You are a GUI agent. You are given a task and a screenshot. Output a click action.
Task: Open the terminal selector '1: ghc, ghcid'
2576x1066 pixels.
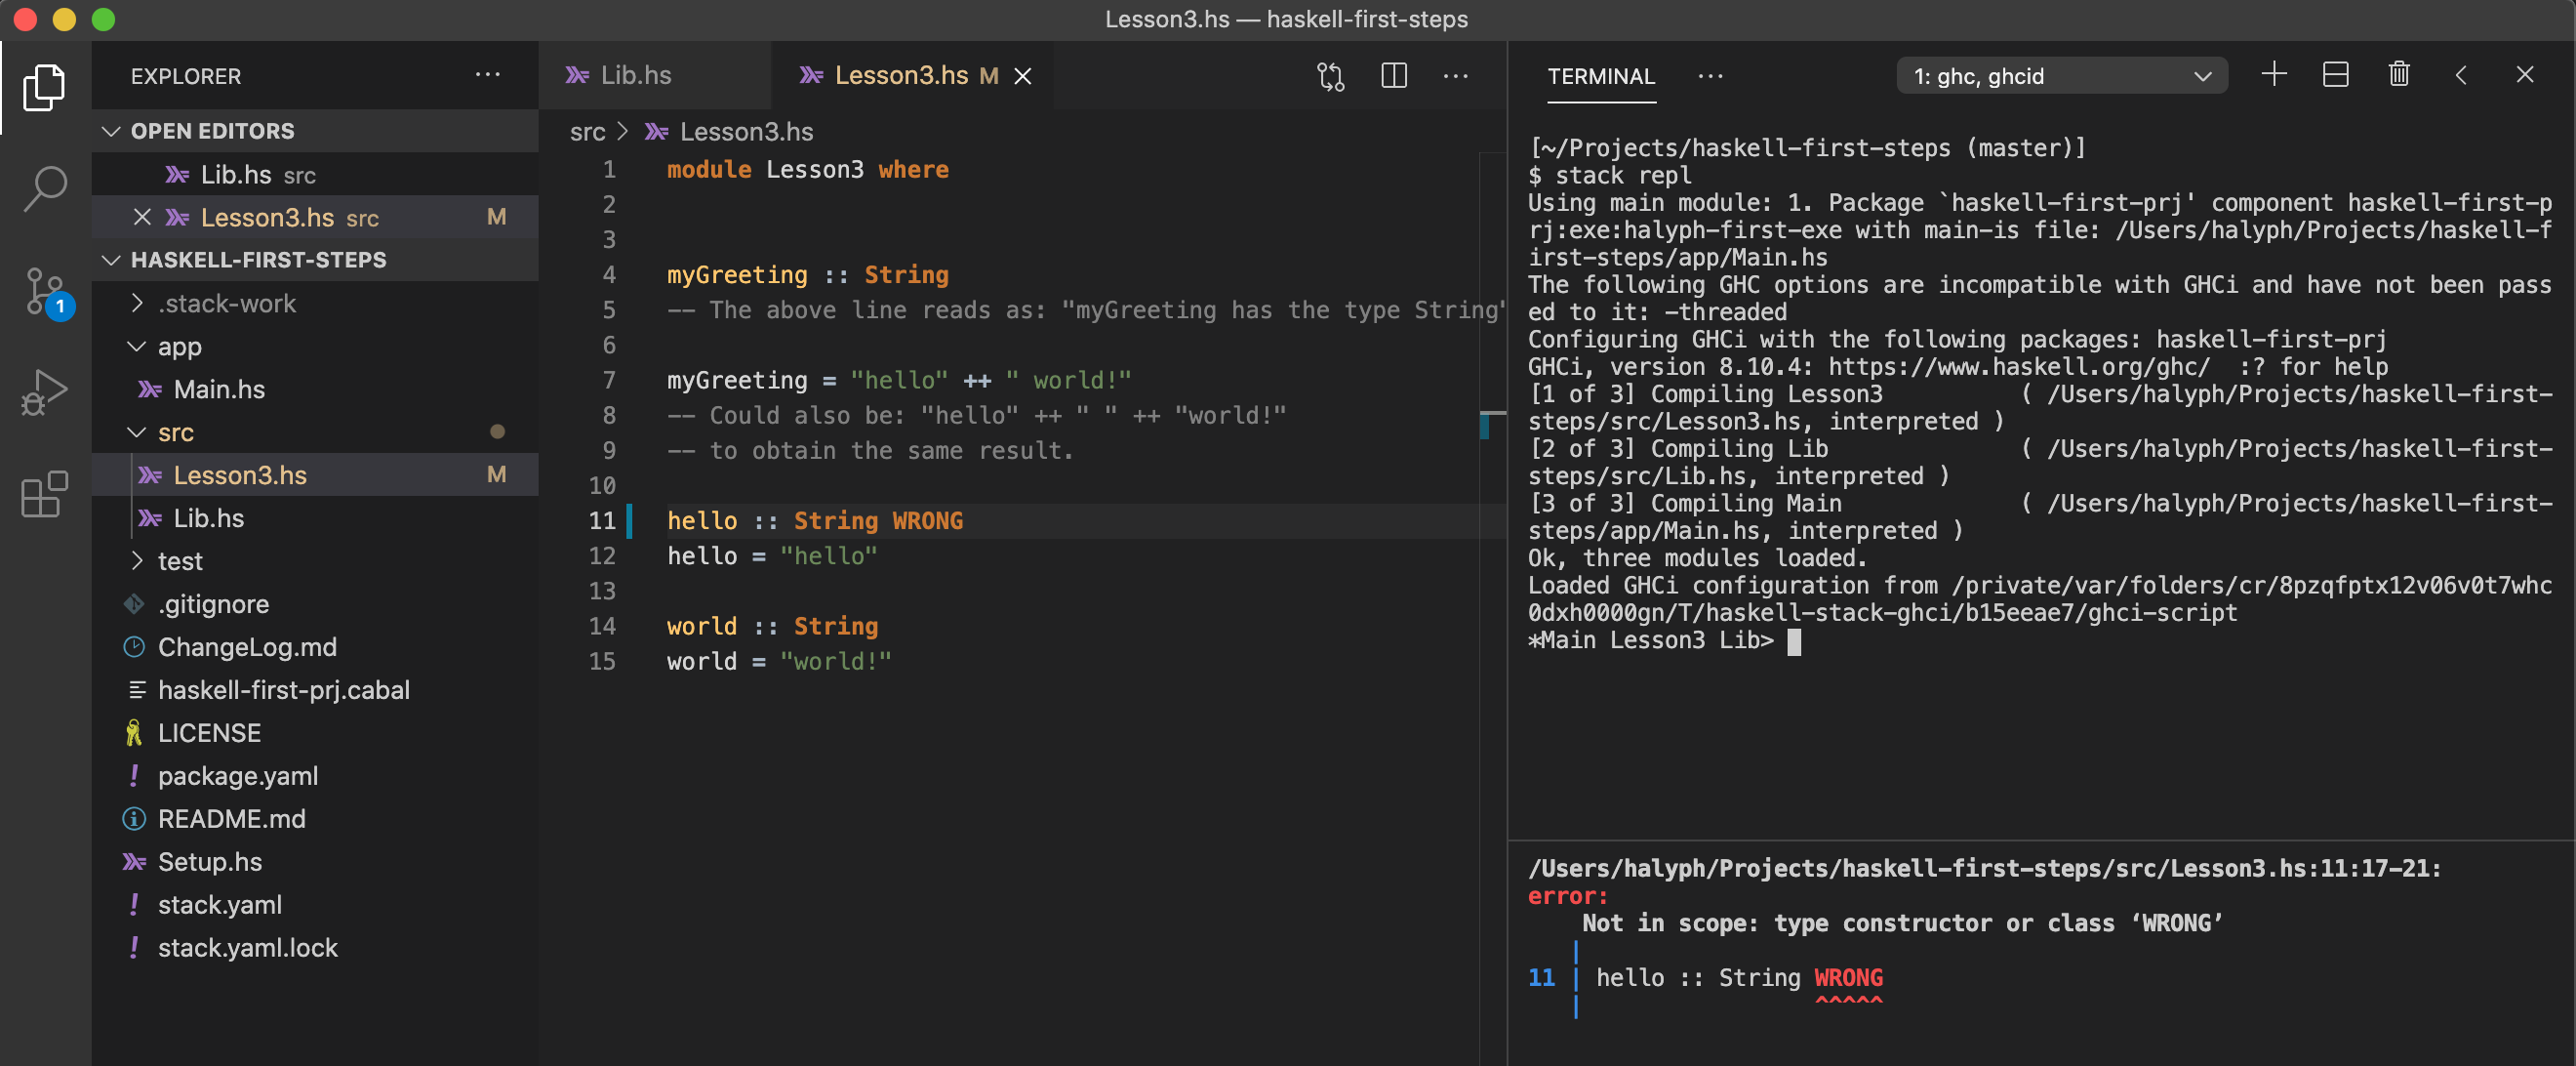click(x=2061, y=76)
